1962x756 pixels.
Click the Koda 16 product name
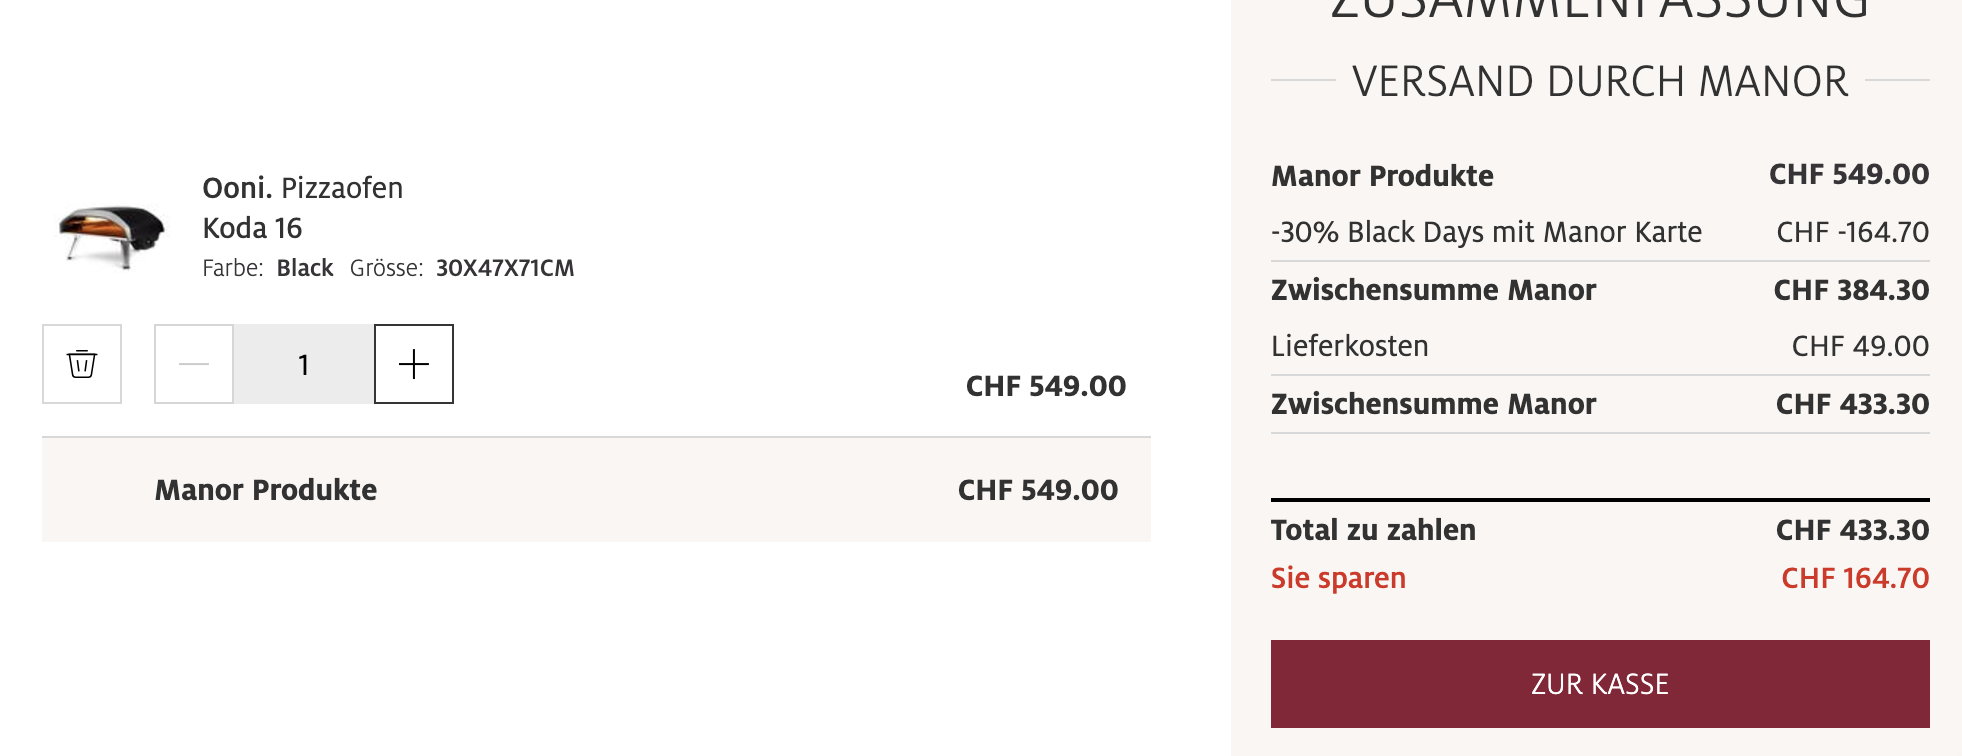pos(252,228)
